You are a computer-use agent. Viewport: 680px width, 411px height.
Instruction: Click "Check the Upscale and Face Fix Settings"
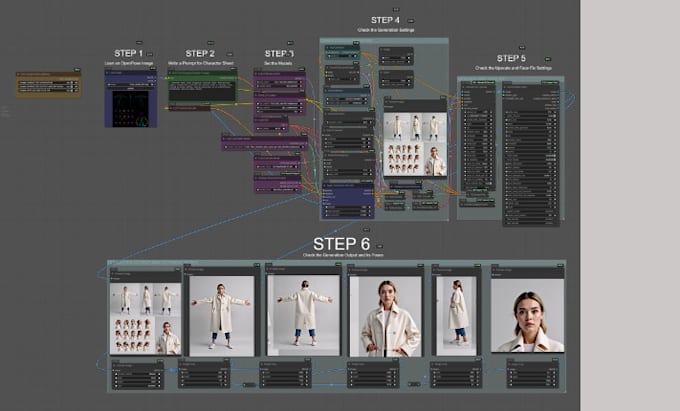pyautogui.click(x=513, y=68)
